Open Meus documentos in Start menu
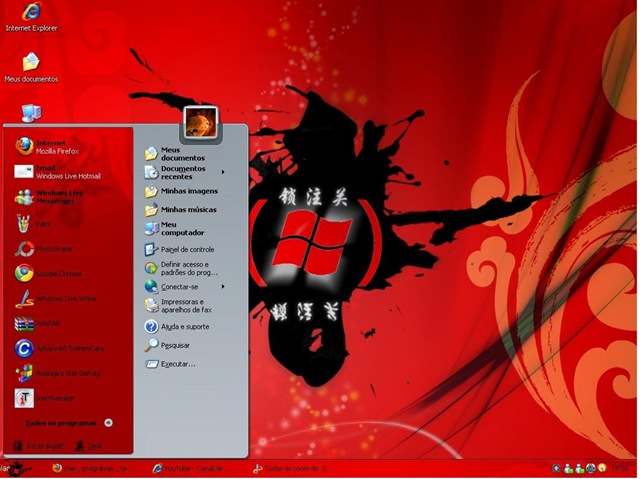 [x=175, y=154]
